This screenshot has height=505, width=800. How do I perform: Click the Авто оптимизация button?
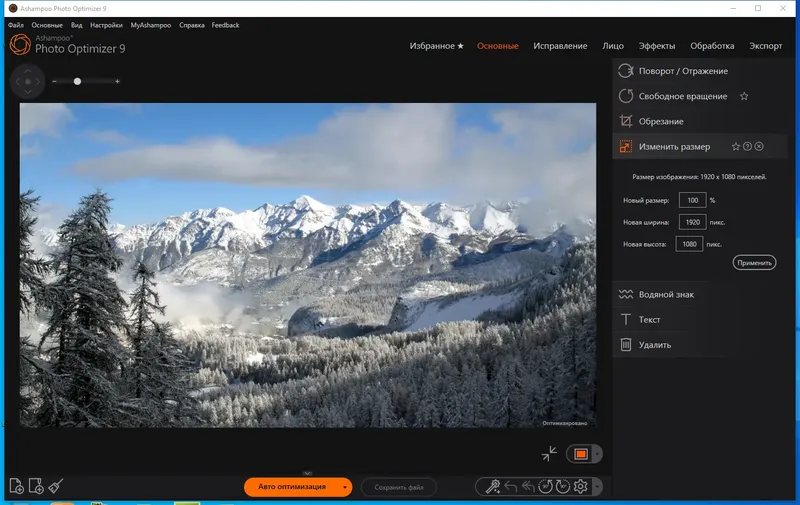click(291, 487)
